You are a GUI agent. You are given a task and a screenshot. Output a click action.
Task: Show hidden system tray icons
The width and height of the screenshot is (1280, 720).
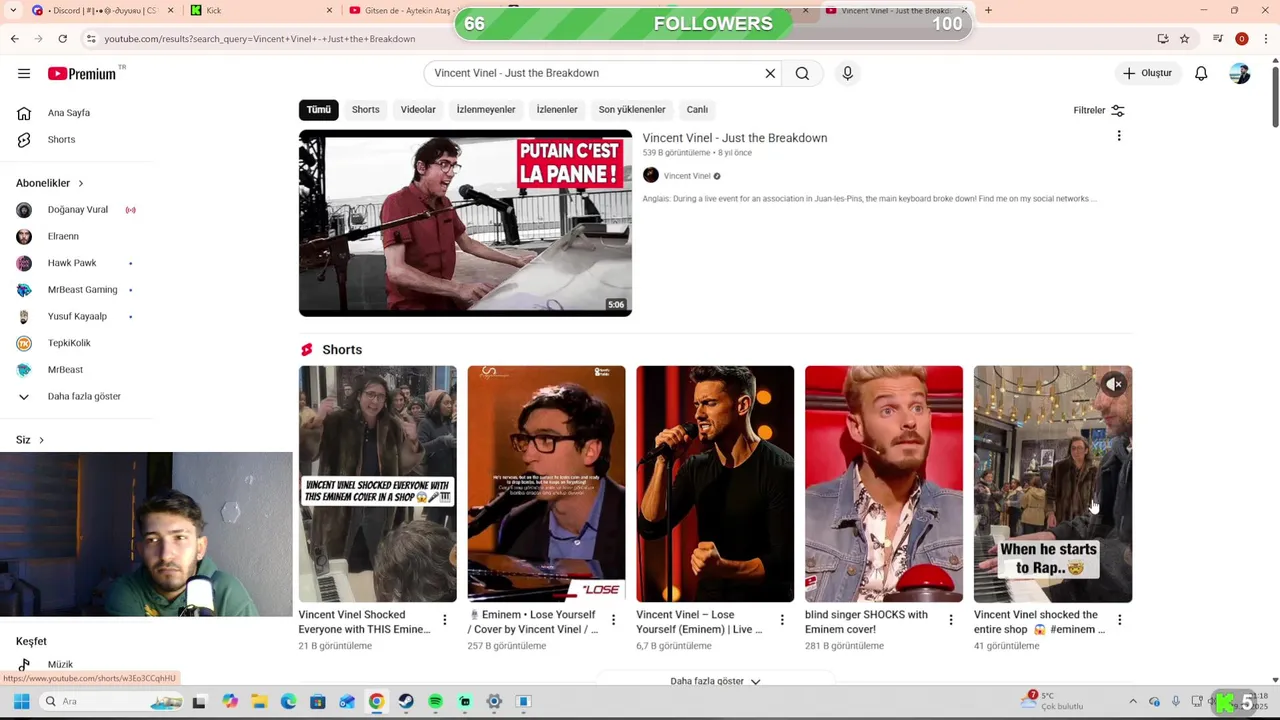[x=1133, y=701]
